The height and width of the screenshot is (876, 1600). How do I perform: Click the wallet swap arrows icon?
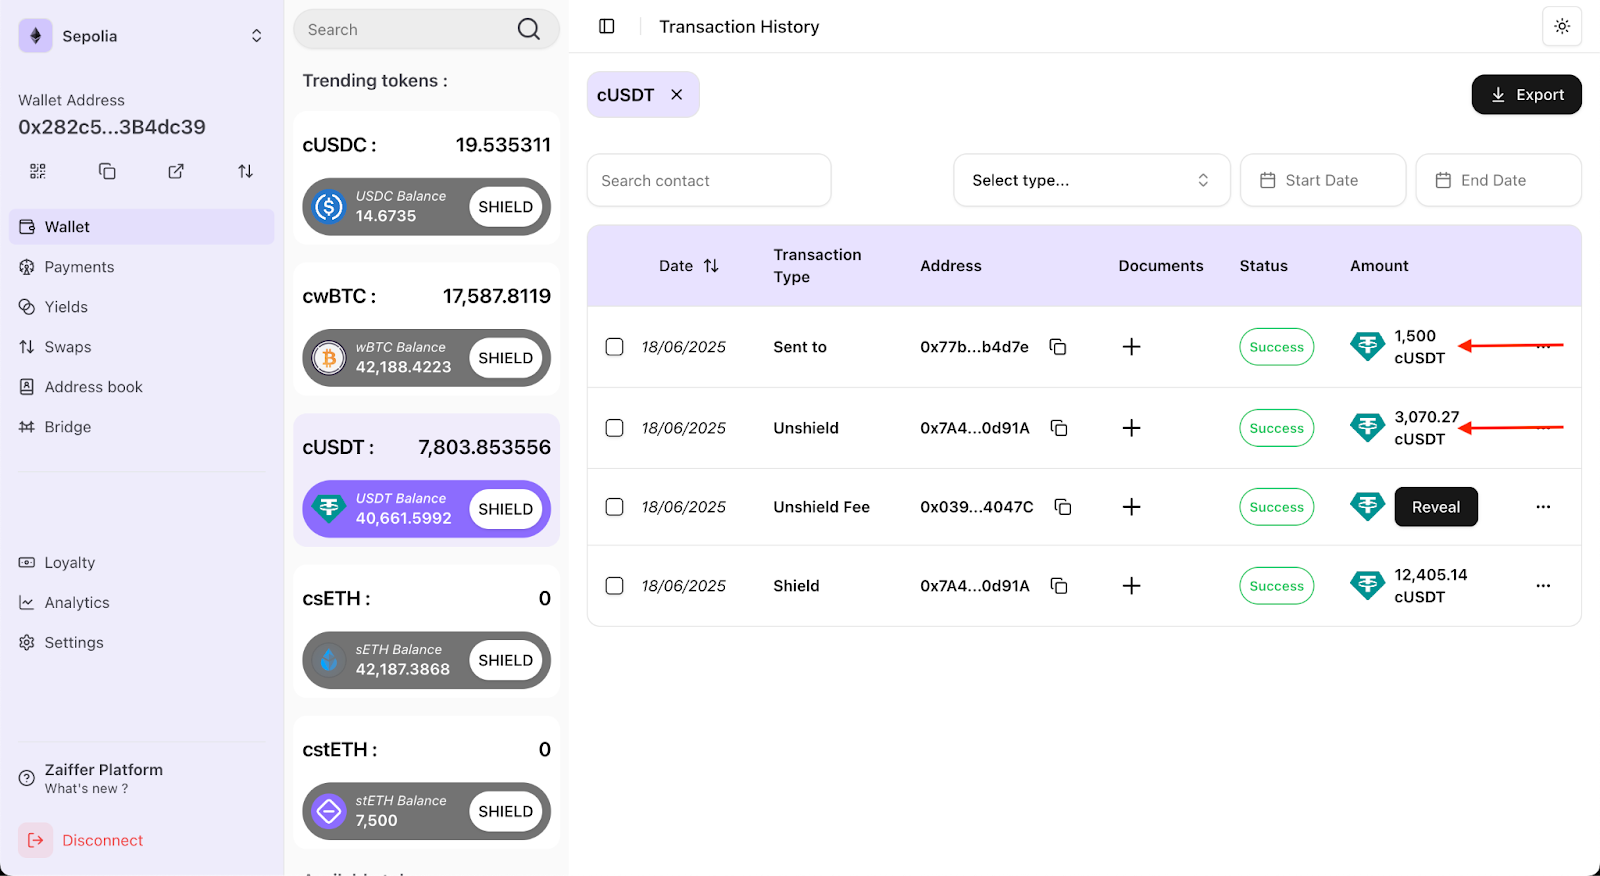pyautogui.click(x=245, y=171)
